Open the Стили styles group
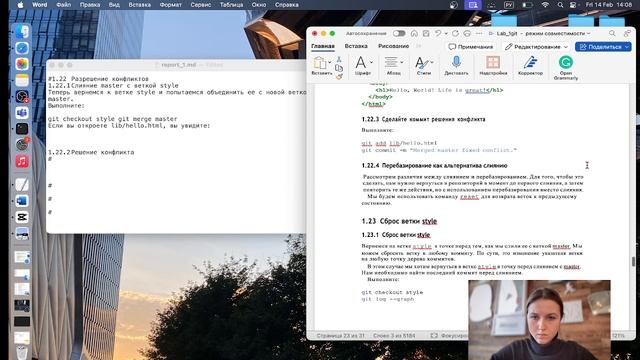 [424, 66]
